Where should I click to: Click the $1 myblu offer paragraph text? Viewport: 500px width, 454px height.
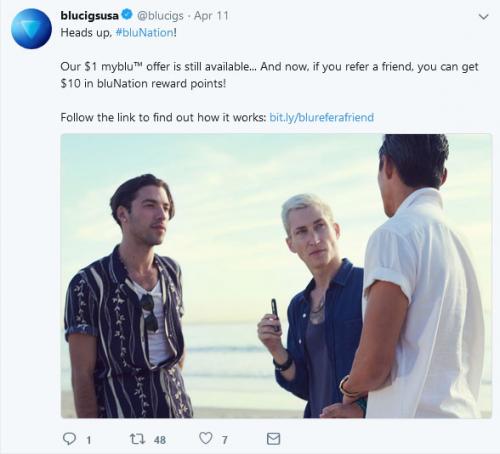click(269, 75)
